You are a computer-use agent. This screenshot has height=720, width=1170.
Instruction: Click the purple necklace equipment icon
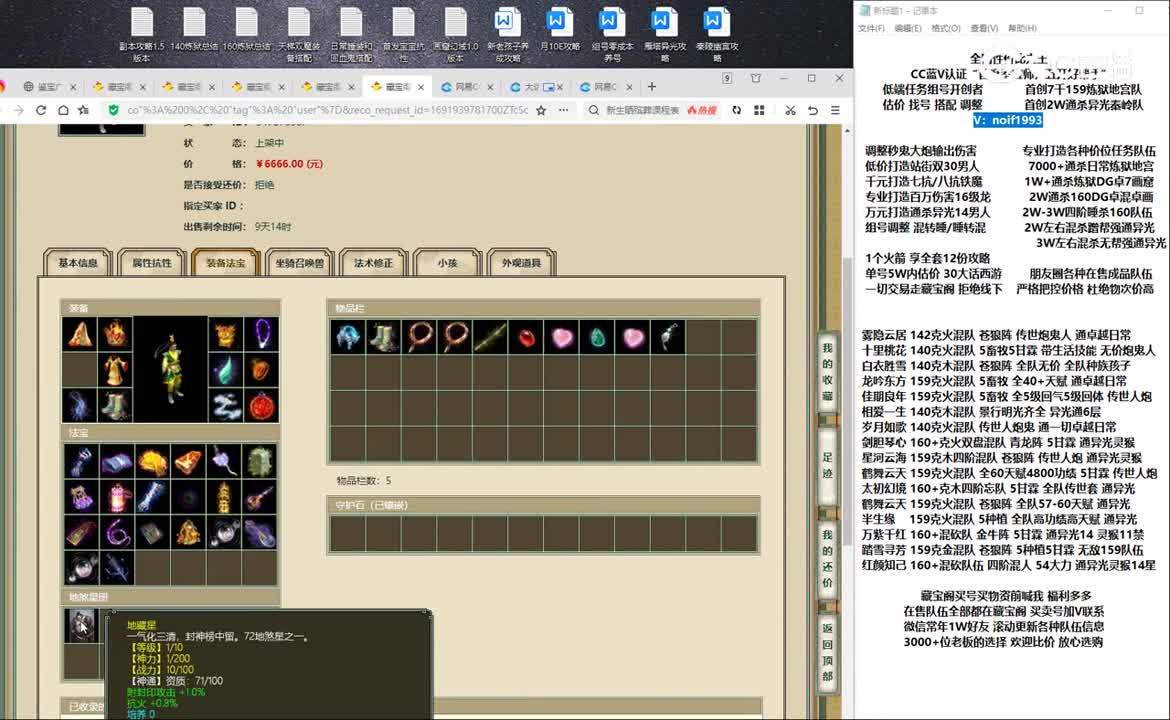tap(261, 334)
